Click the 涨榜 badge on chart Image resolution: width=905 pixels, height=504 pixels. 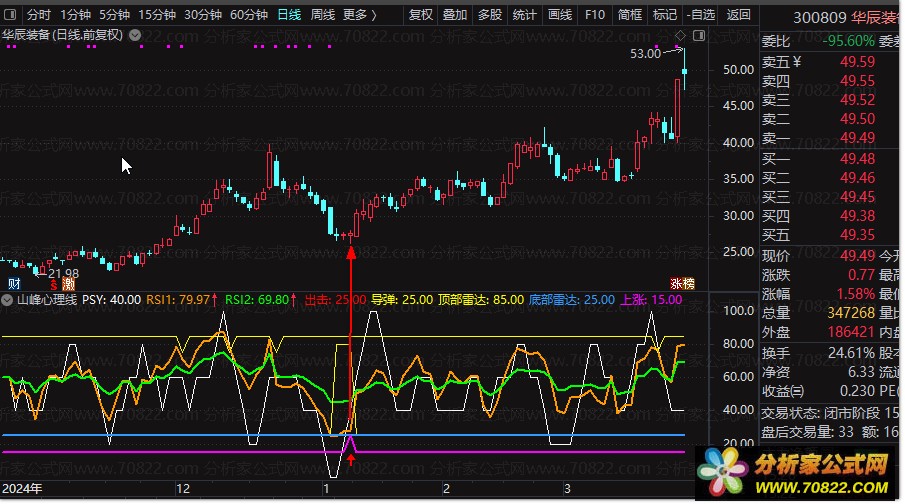(682, 283)
